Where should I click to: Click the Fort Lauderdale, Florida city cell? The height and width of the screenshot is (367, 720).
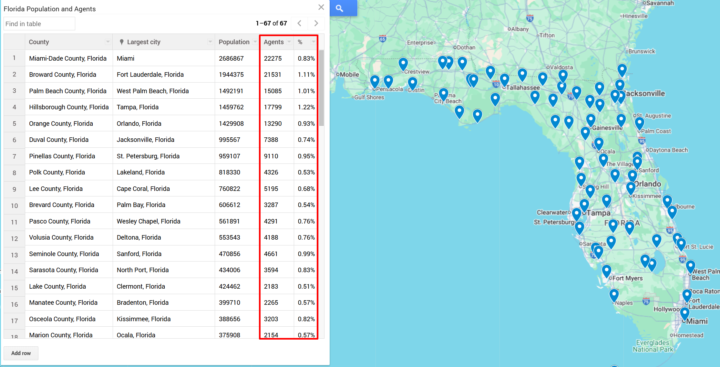pyautogui.click(x=163, y=74)
